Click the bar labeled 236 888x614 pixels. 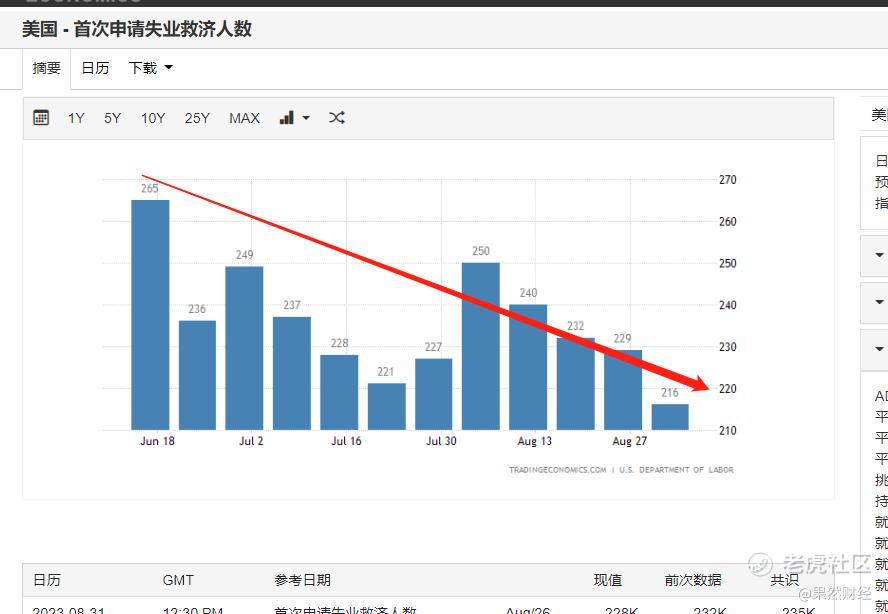(x=197, y=376)
